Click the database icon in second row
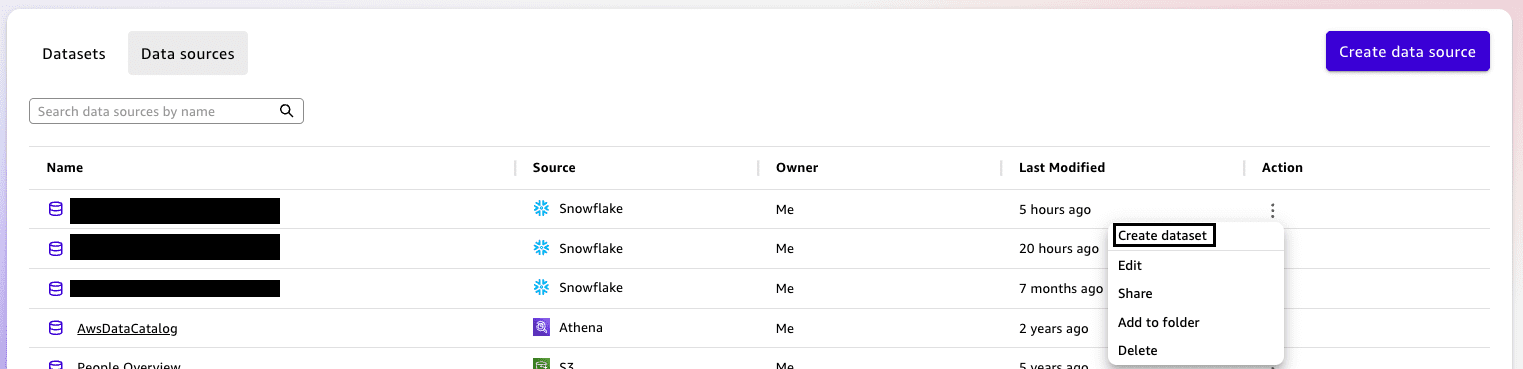This screenshot has width=1523, height=369. coord(56,249)
